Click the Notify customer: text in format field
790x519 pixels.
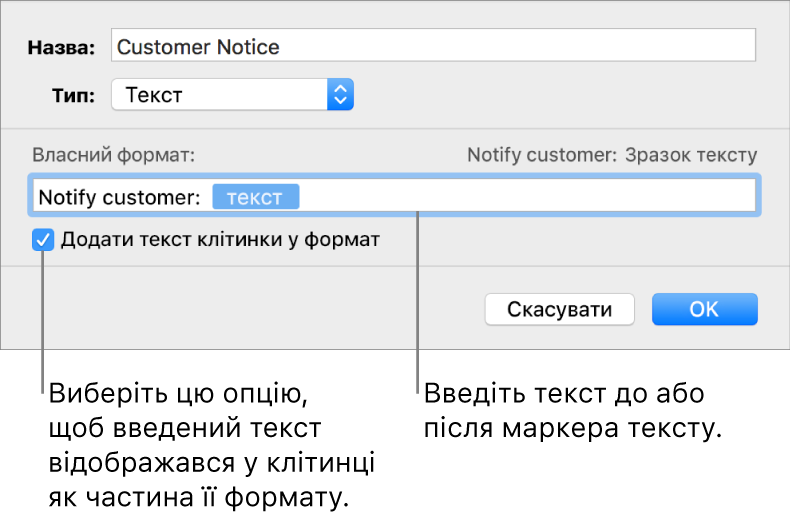[x=119, y=198]
